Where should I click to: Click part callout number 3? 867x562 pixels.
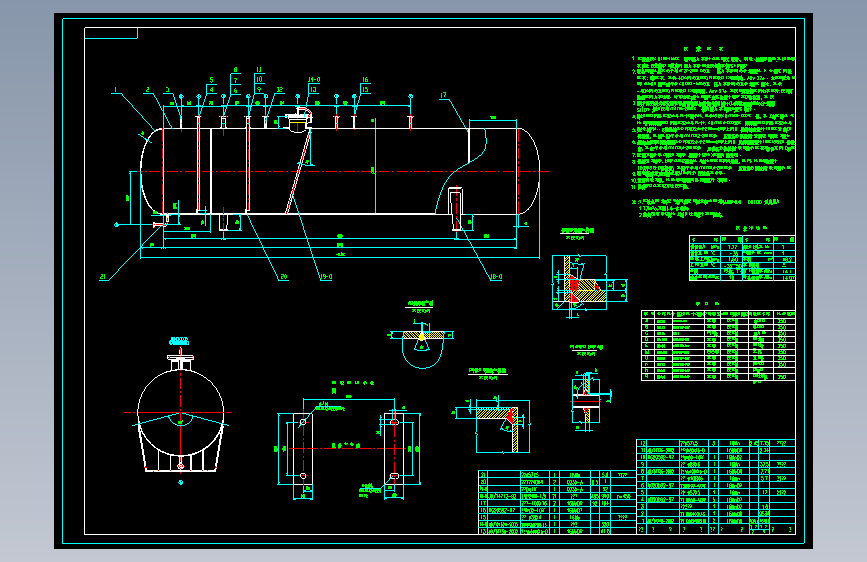(x=168, y=90)
